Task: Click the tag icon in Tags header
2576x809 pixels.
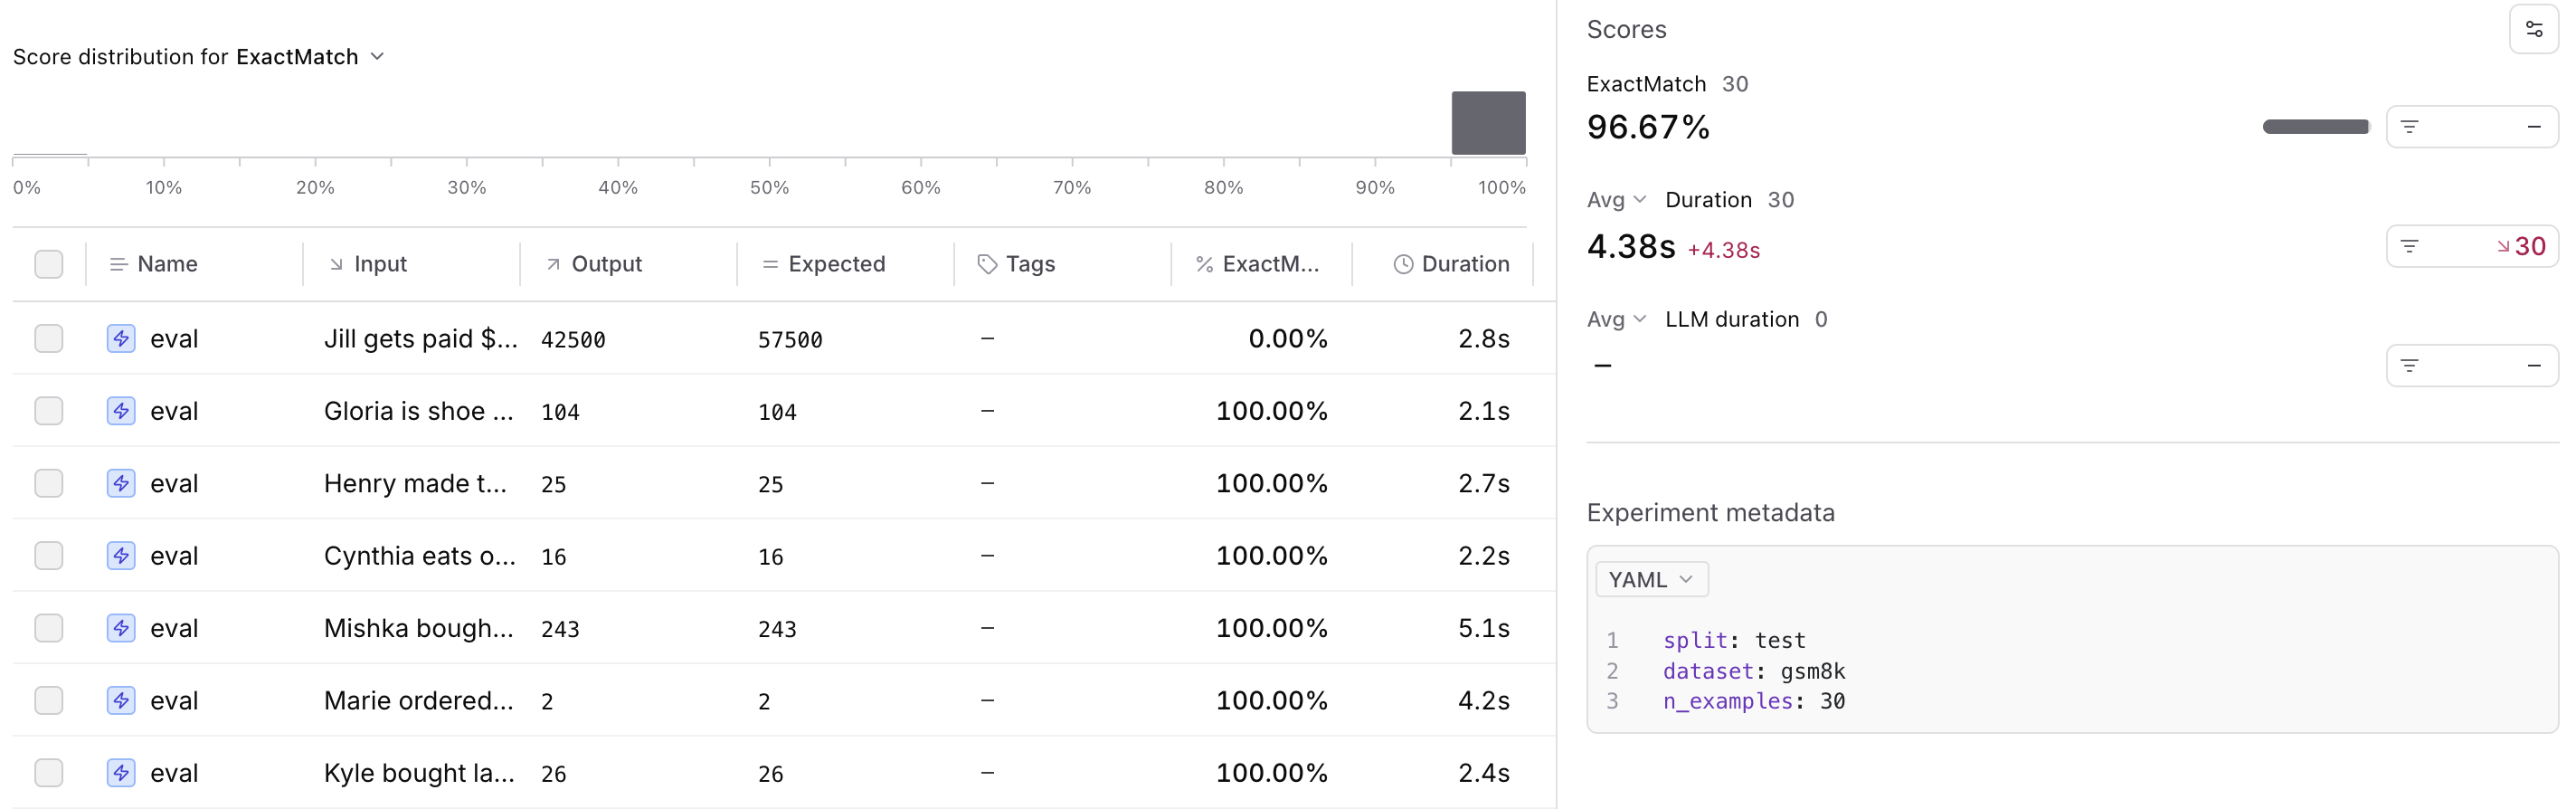Action: tap(987, 264)
